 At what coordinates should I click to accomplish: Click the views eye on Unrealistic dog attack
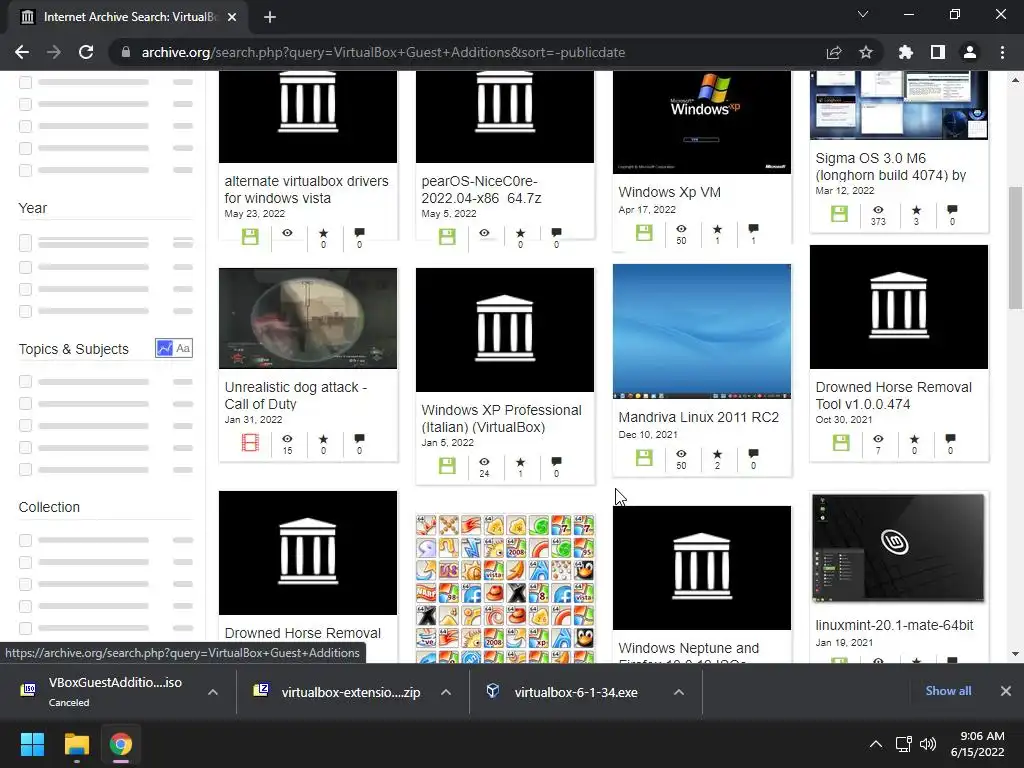tap(287, 439)
